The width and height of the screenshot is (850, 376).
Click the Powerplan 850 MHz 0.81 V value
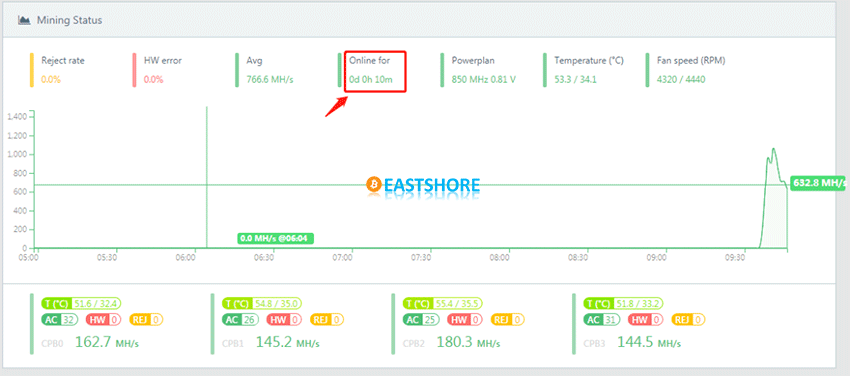point(484,80)
